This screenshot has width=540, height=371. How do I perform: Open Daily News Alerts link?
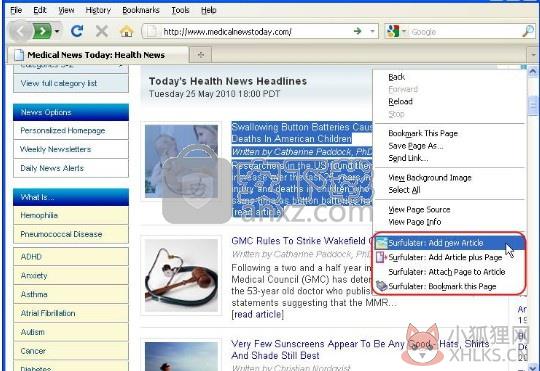52,168
